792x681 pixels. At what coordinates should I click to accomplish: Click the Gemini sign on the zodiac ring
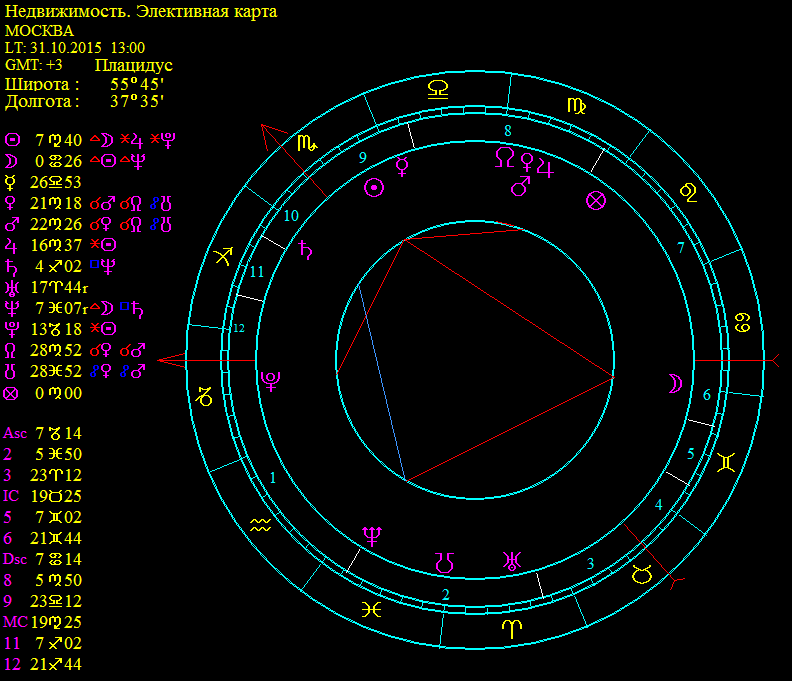click(x=726, y=462)
